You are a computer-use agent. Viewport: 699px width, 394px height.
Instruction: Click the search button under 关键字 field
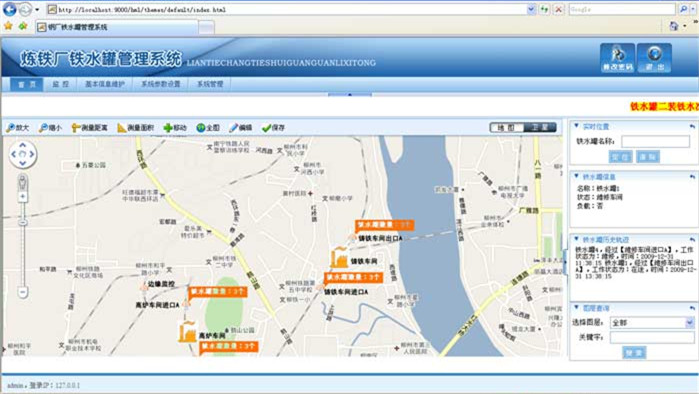coord(634,353)
